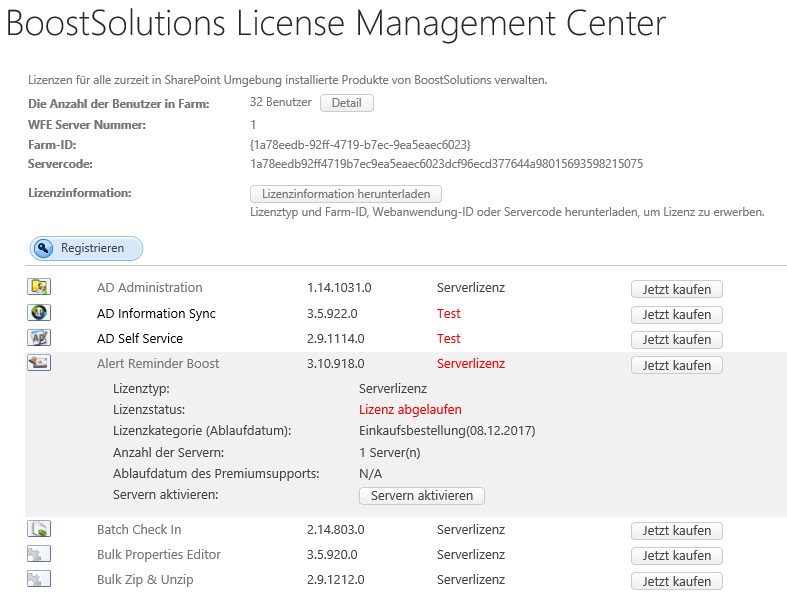Collapse the Alert Reminder Boost row
The height and width of the screenshot is (595, 787).
[158, 364]
